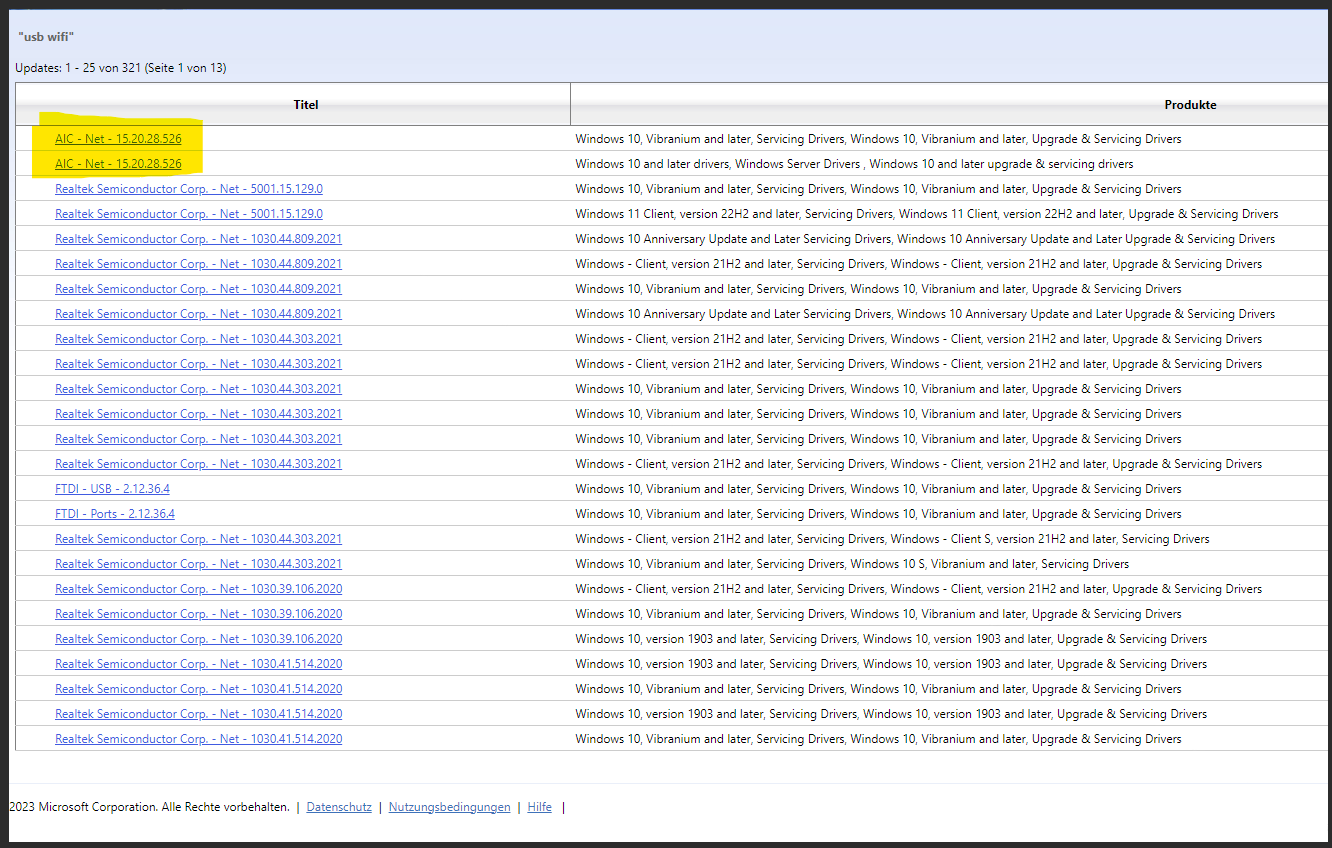Open AIC Net link for Windows Server Drivers
The image size is (1332, 848).
click(118, 164)
